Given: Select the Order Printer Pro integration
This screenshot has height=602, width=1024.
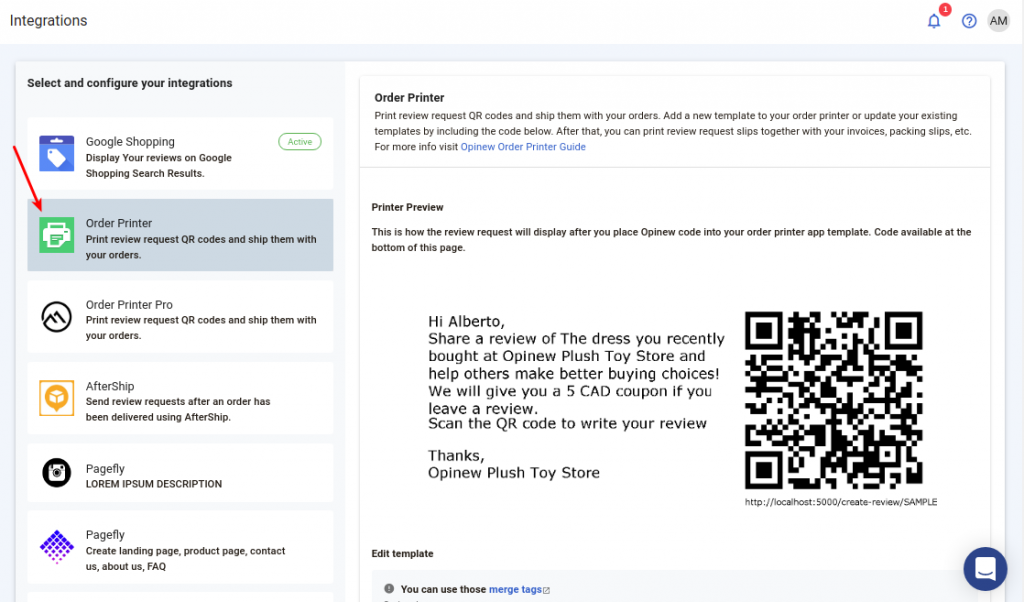Looking at the screenshot, I should tap(180, 317).
